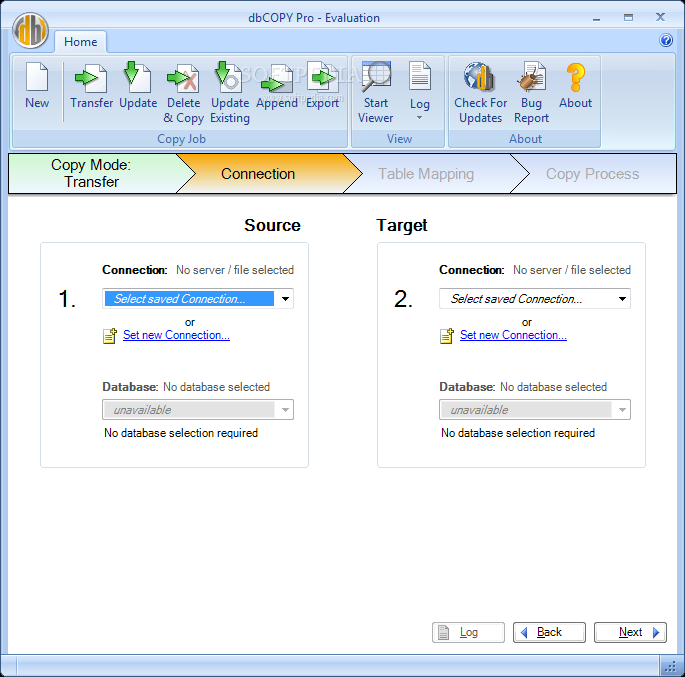Choose the Update copy job icon
The image size is (685, 677).
pos(138,77)
